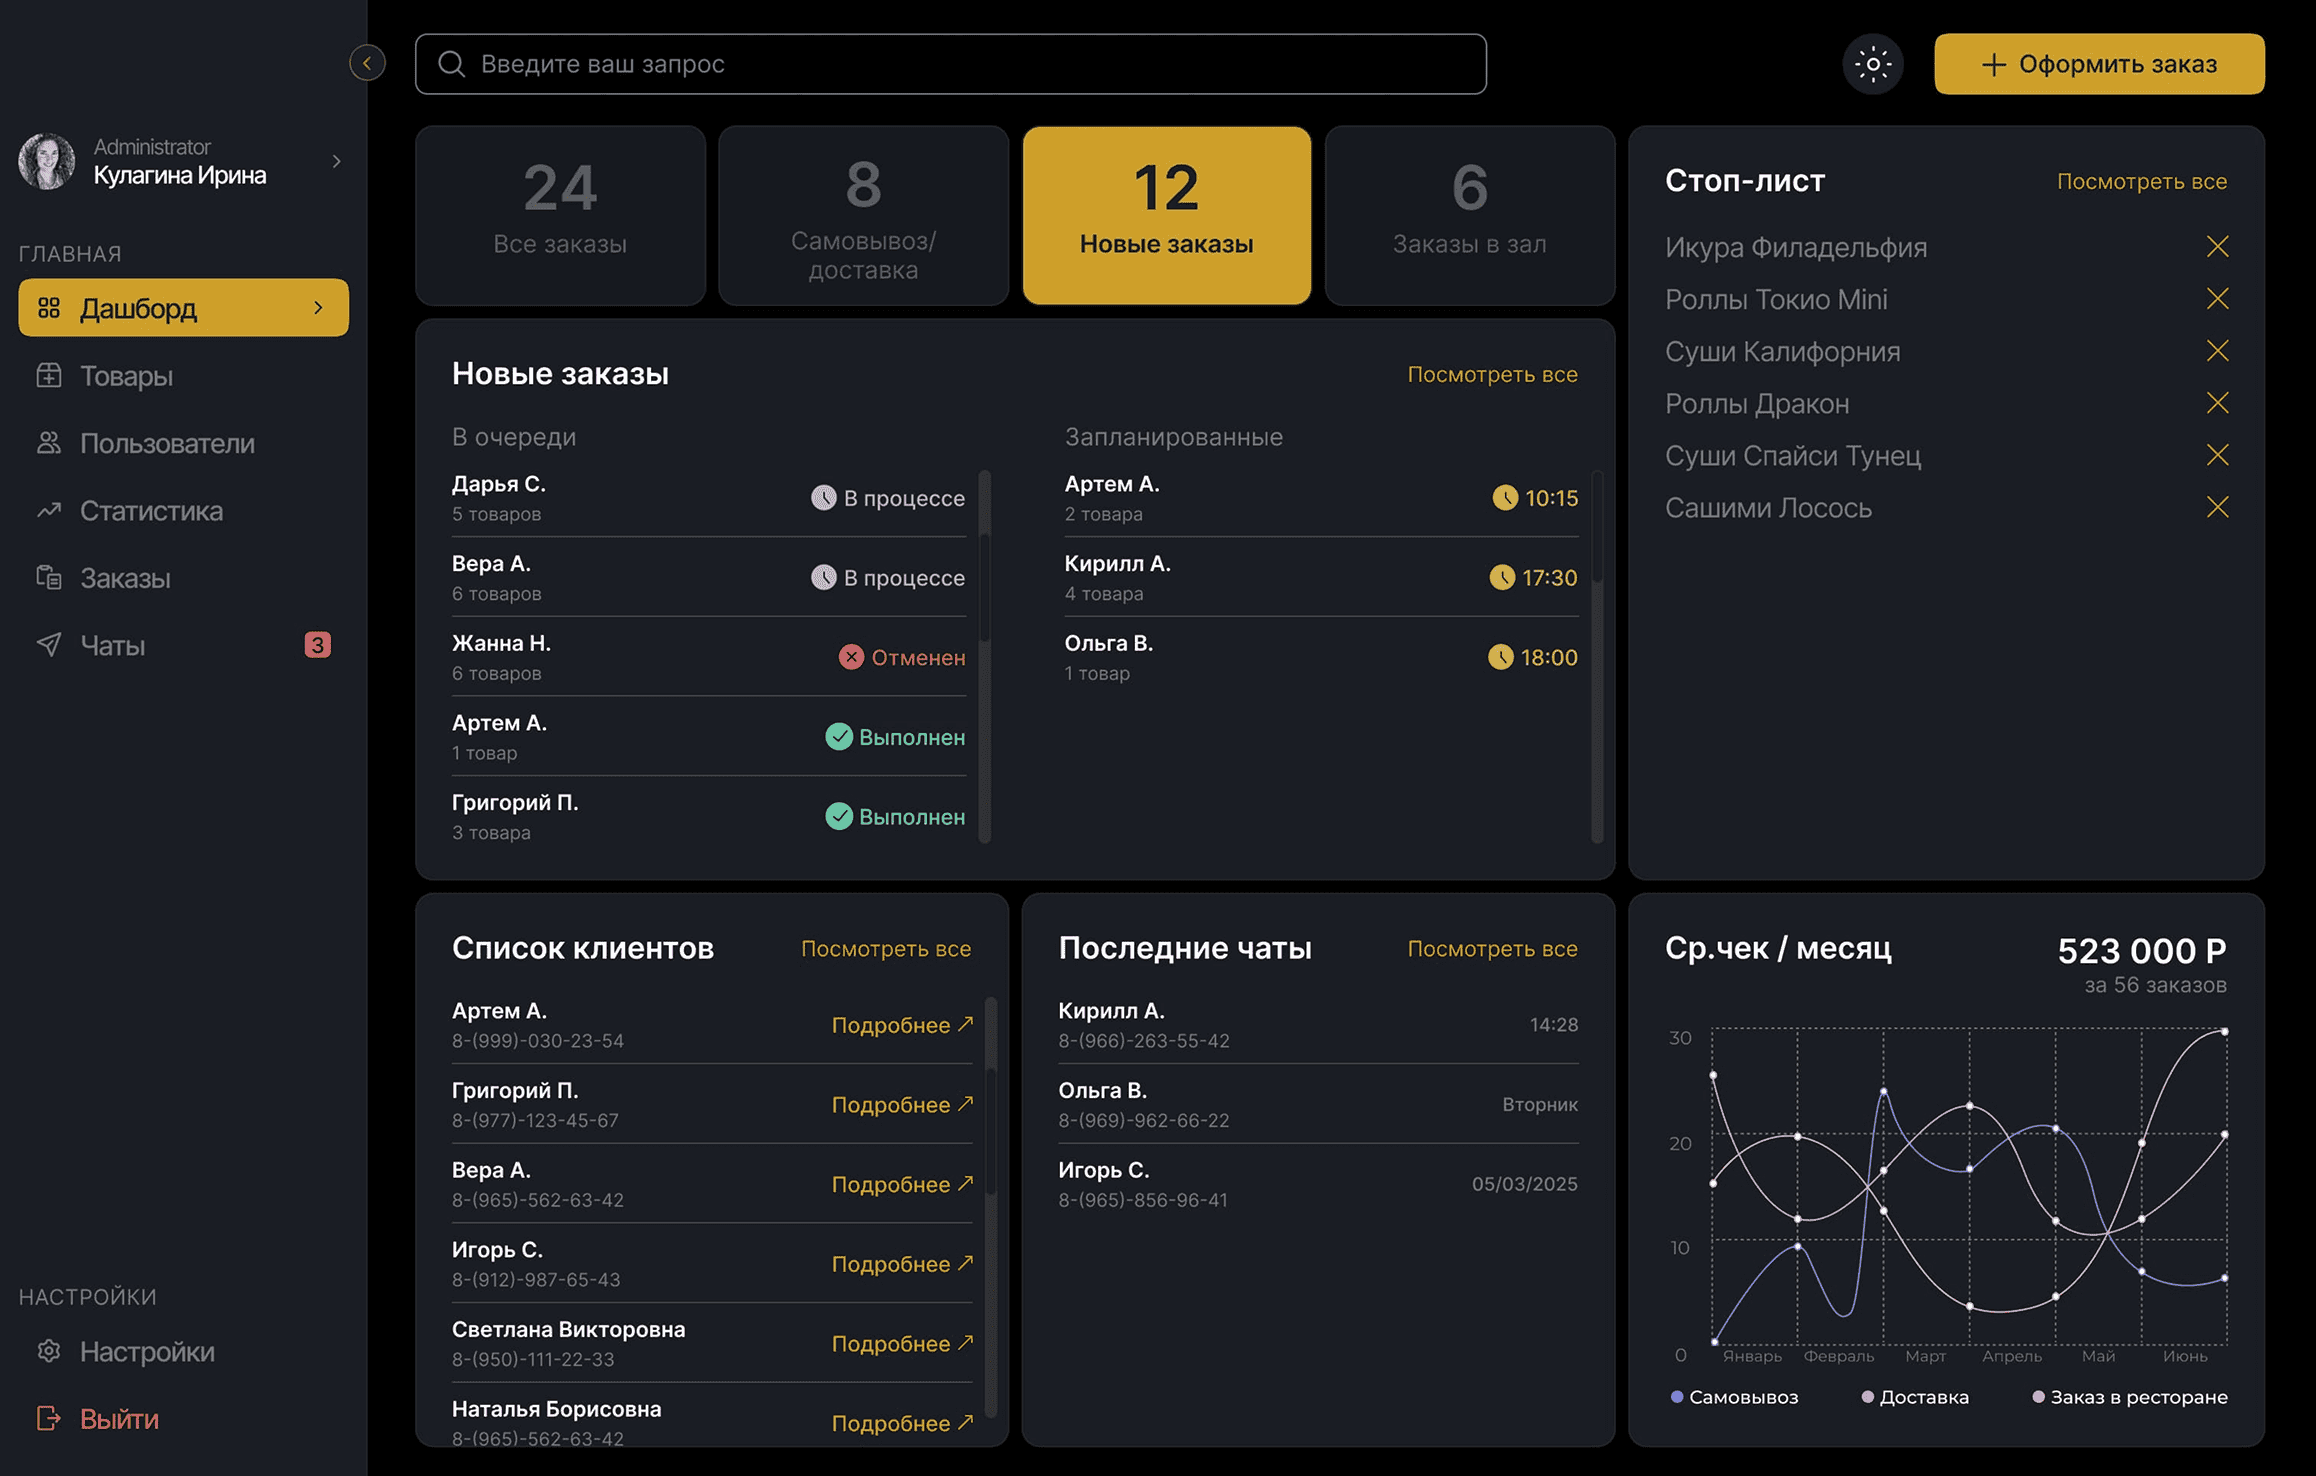This screenshot has width=2316, height=1476.
Task: Remove Сашими Лосось via X icon
Action: click(2216, 508)
